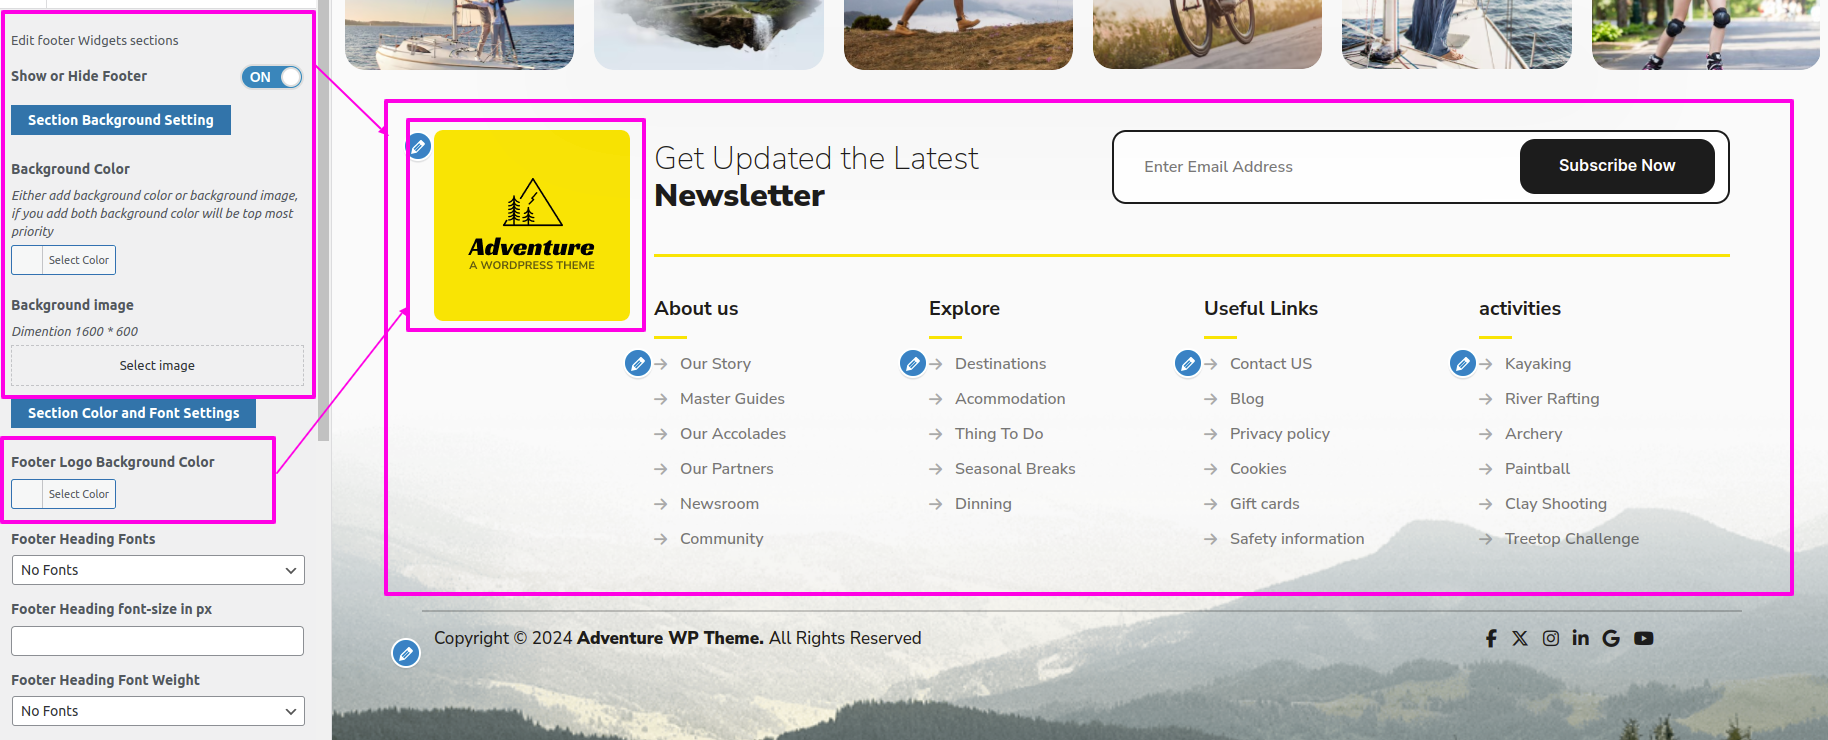Open the River Rafting link

click(x=1552, y=399)
